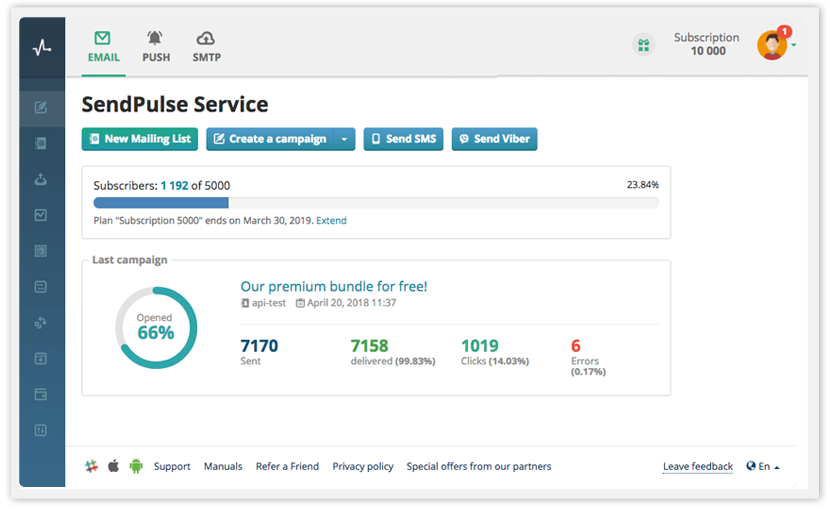This screenshot has width=830, height=509.
Task: Click the 1019 Clicks figure
Action: [x=480, y=346]
